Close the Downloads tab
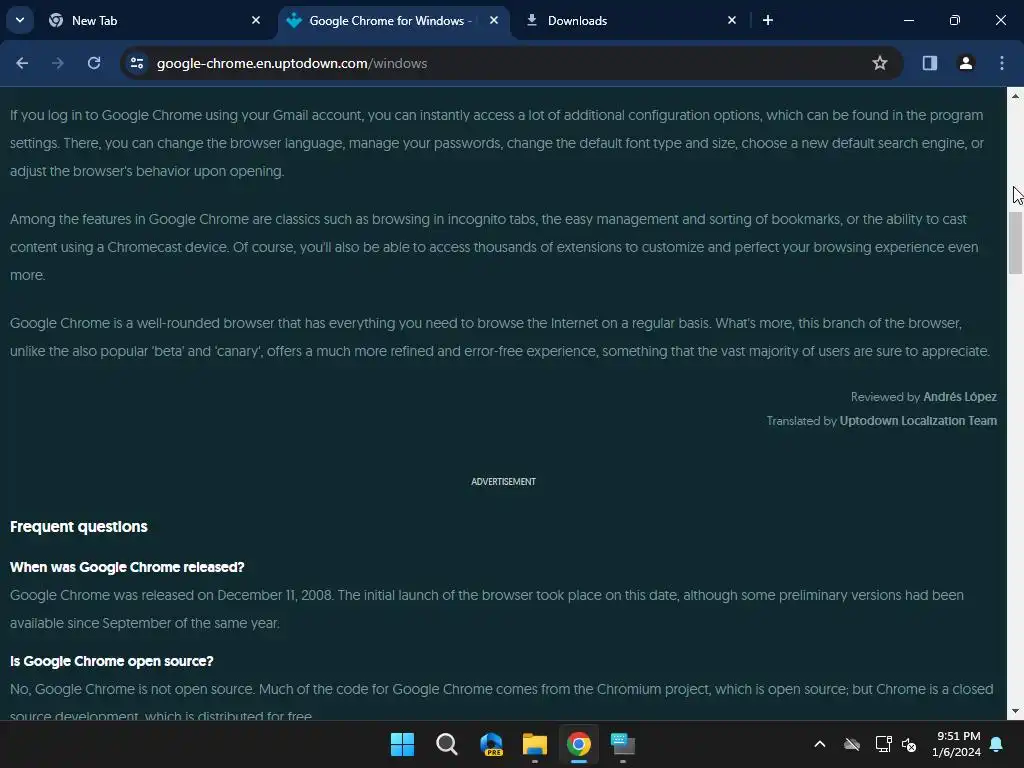Viewport: 1024px width, 768px height. click(x=732, y=20)
